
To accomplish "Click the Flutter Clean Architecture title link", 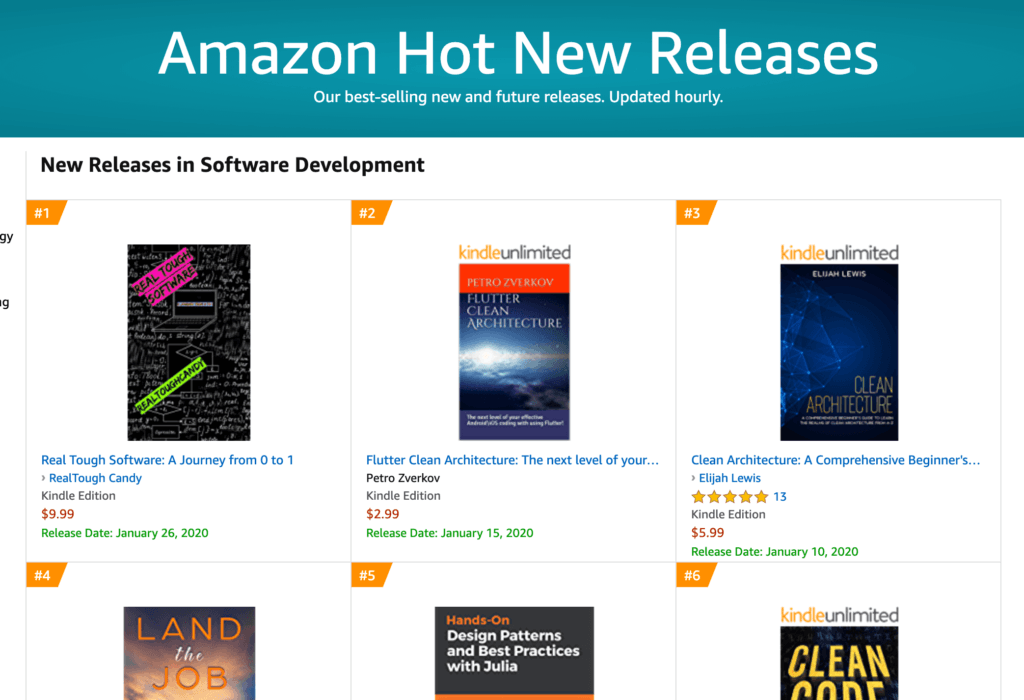I will [513, 460].
